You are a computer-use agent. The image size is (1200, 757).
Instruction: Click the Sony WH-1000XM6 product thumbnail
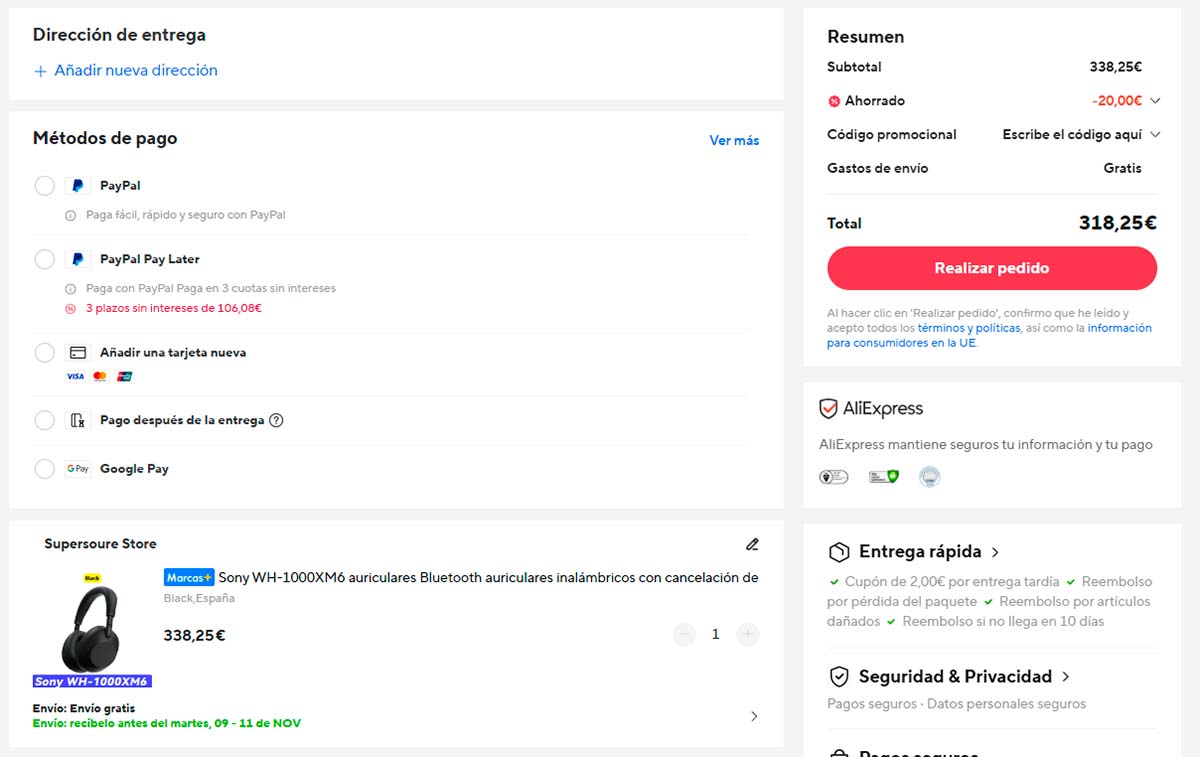pyautogui.click(x=92, y=630)
